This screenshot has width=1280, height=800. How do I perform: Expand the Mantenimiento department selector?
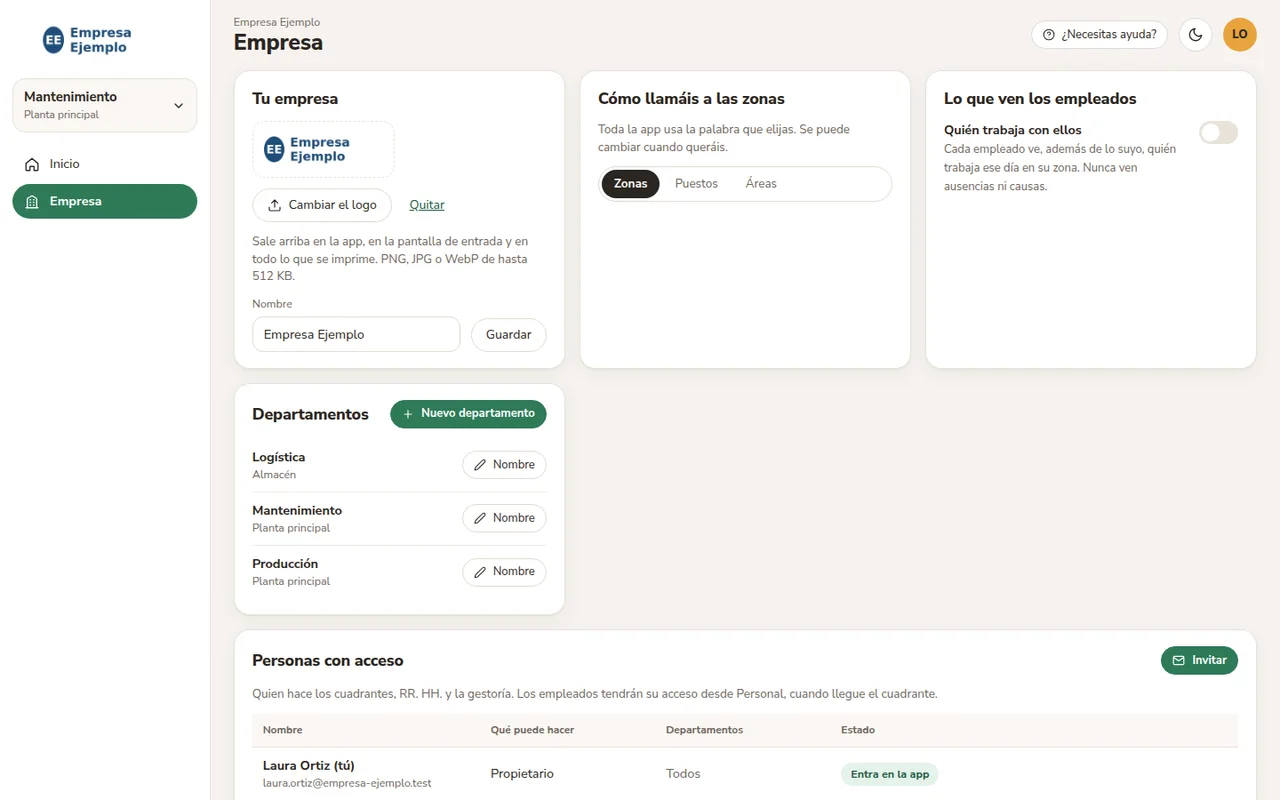105,105
